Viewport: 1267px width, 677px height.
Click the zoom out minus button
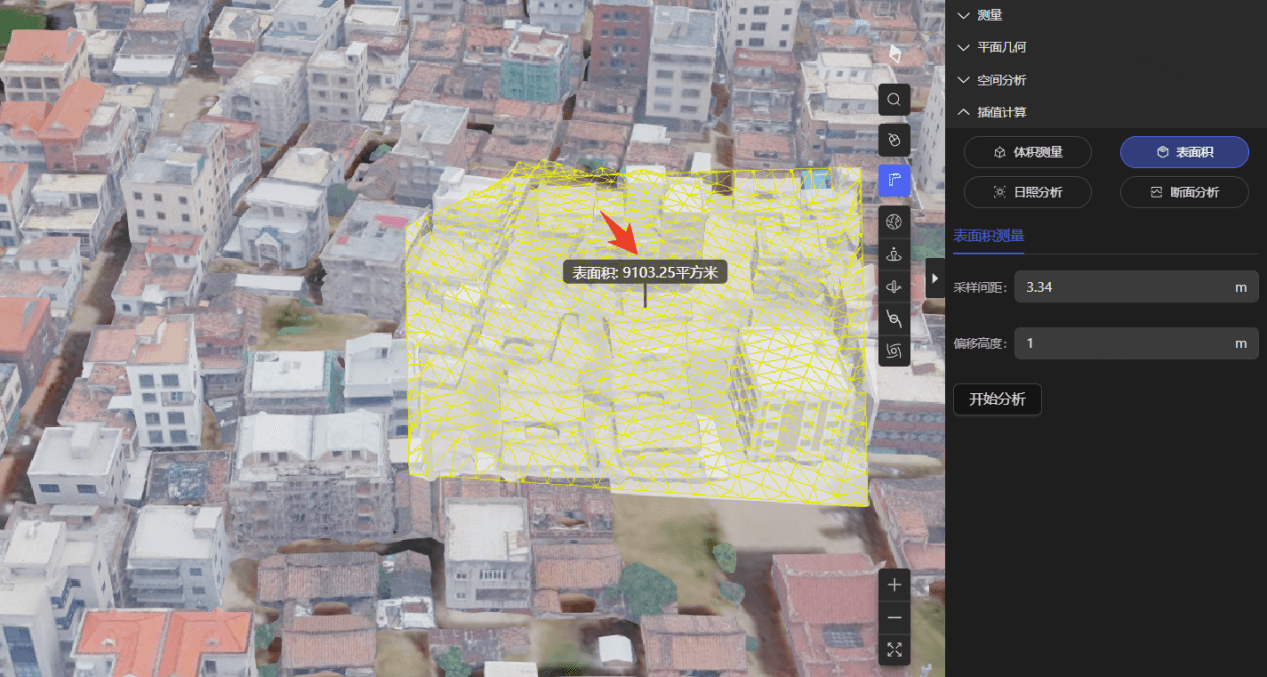point(894,618)
